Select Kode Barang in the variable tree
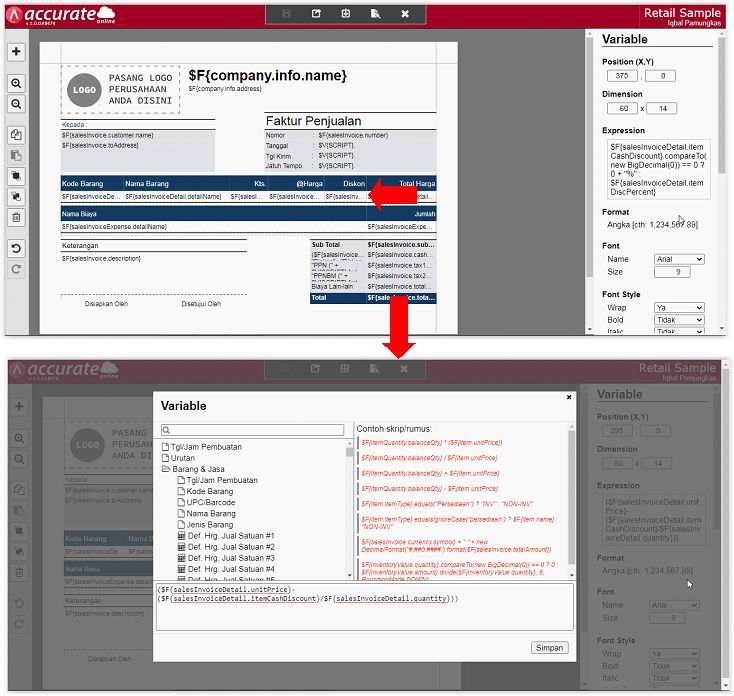Screen dimensions: 734x696 coord(209,491)
